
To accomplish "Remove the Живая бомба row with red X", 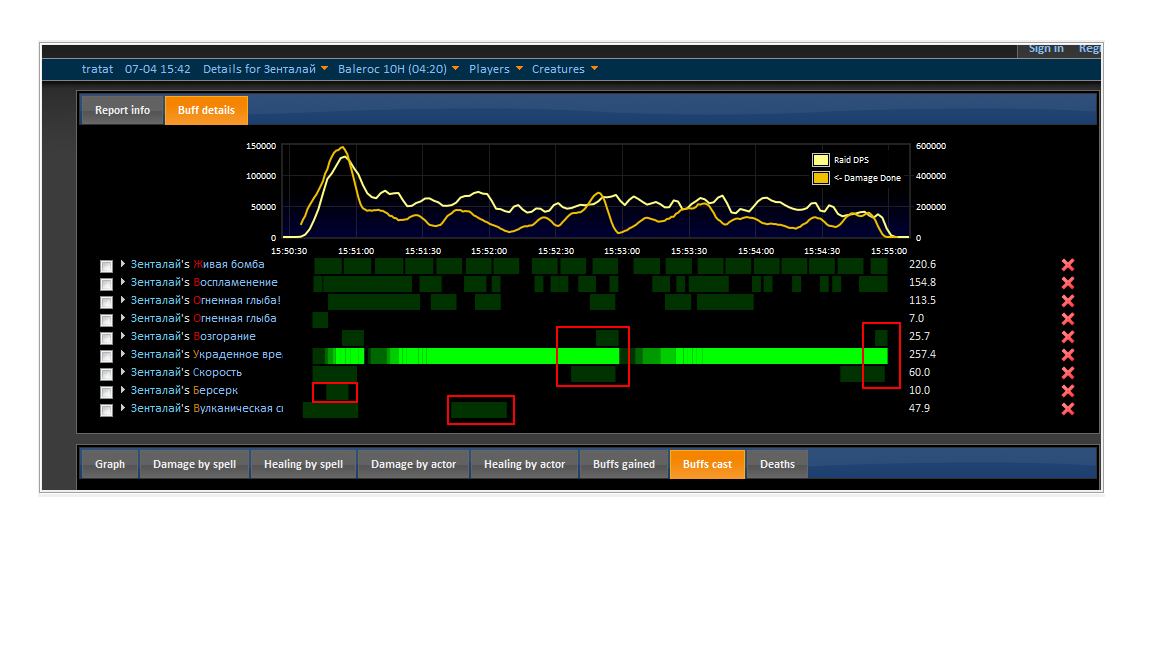I will tap(1067, 265).
